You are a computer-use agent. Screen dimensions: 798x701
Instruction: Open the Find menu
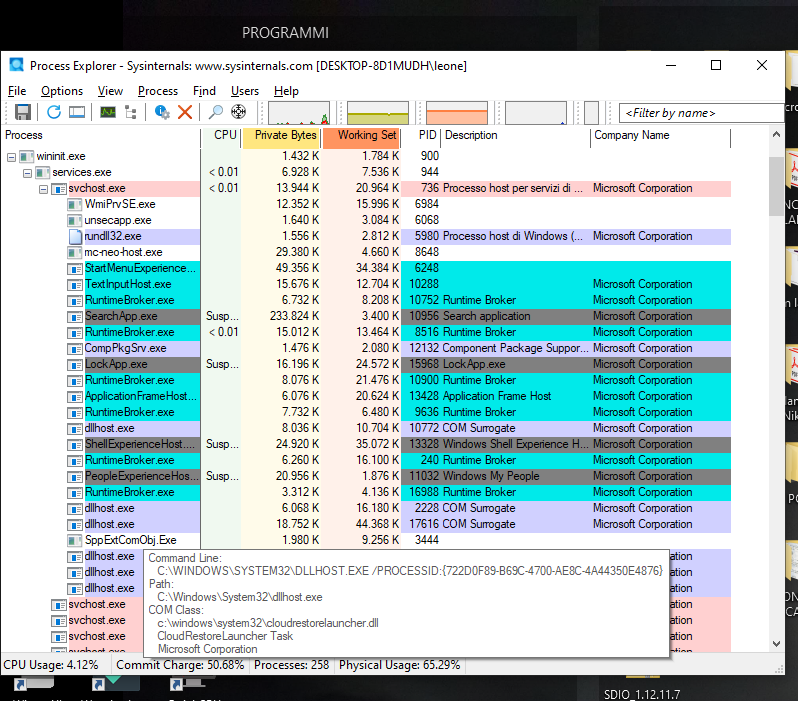coord(204,91)
